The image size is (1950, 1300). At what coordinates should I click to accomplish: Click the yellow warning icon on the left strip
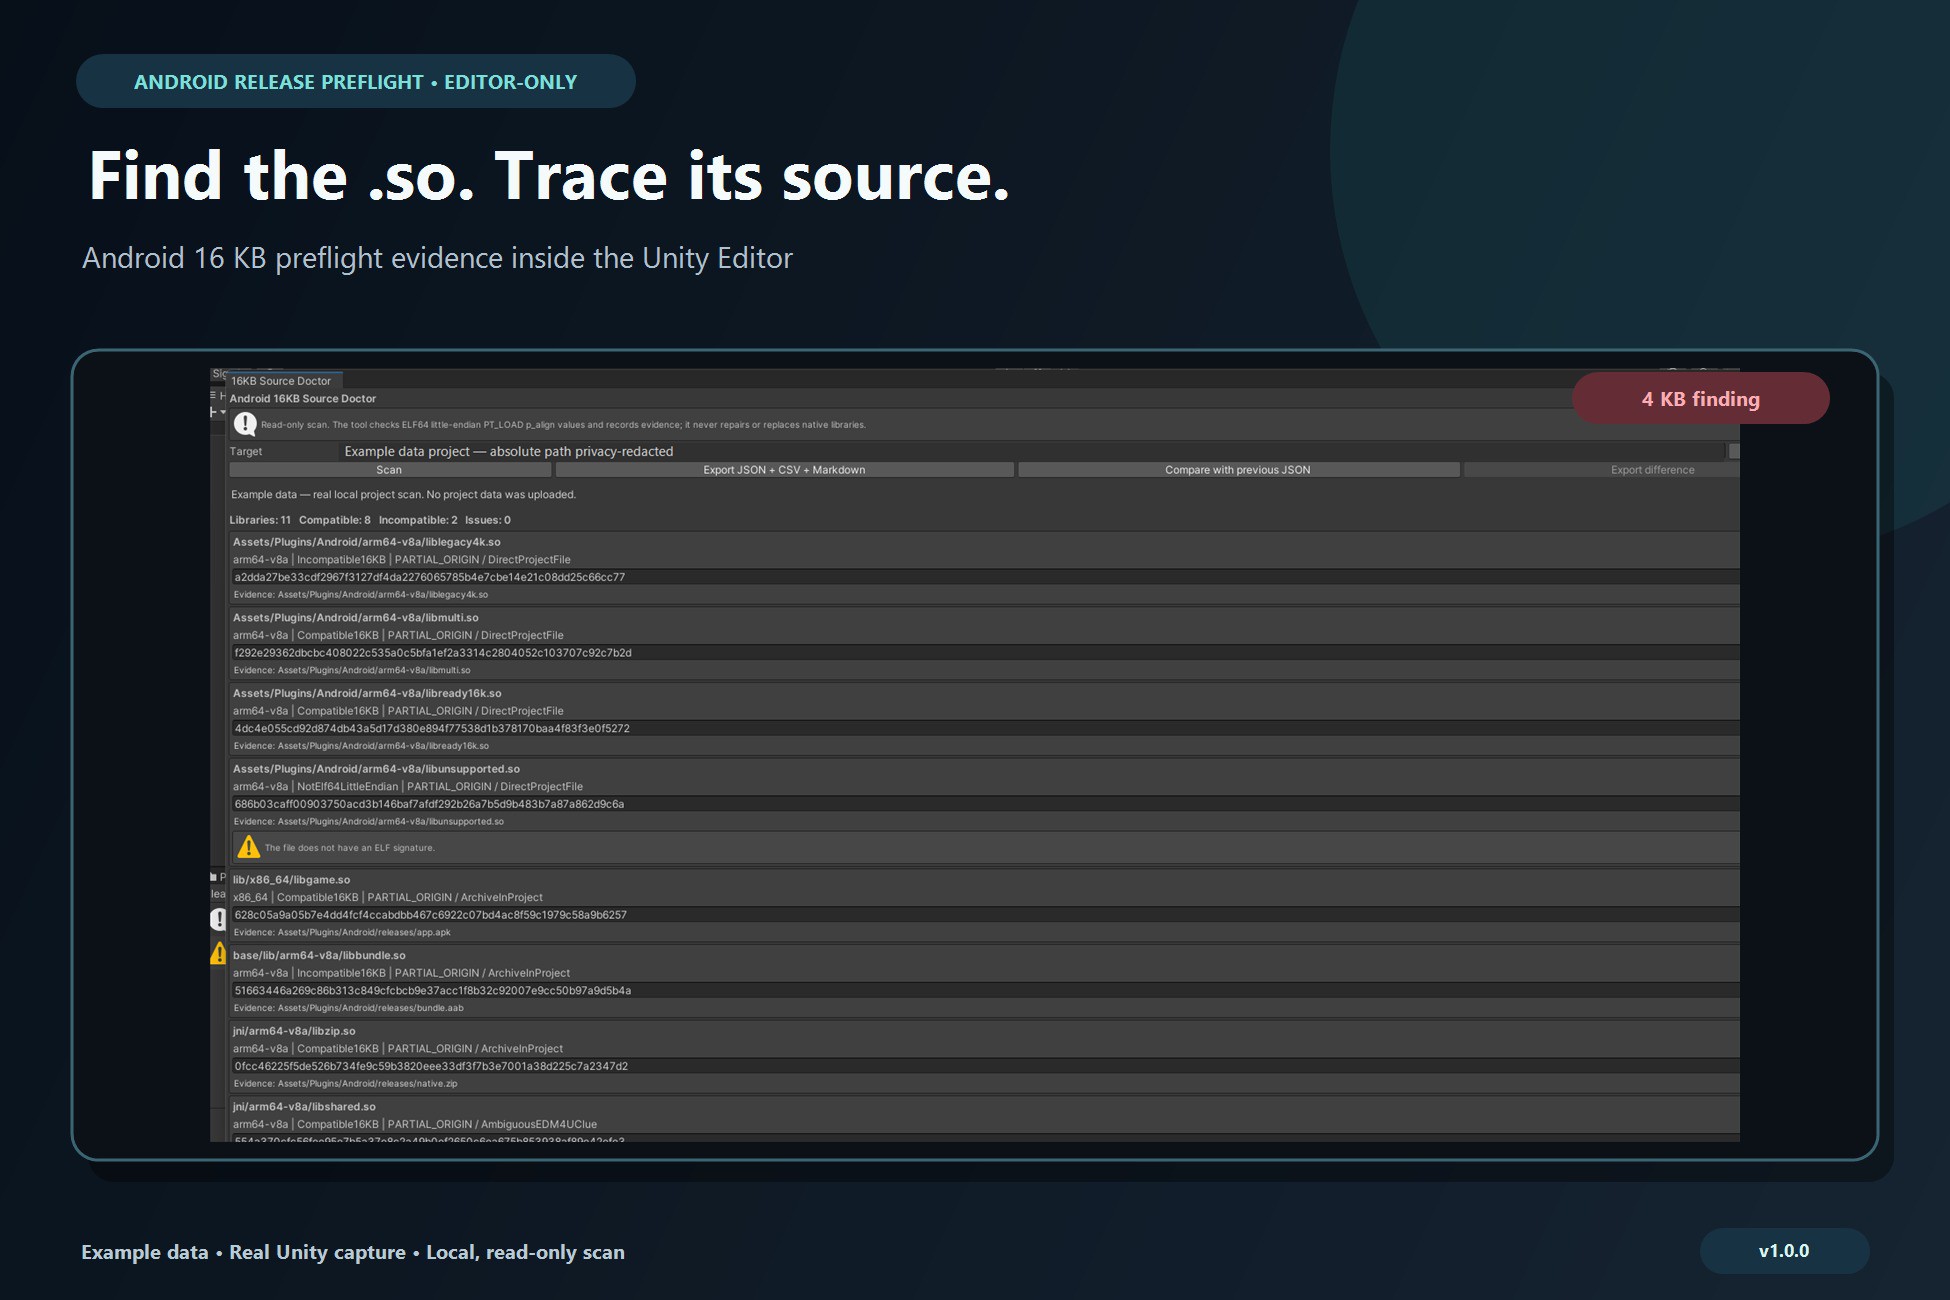click(218, 954)
